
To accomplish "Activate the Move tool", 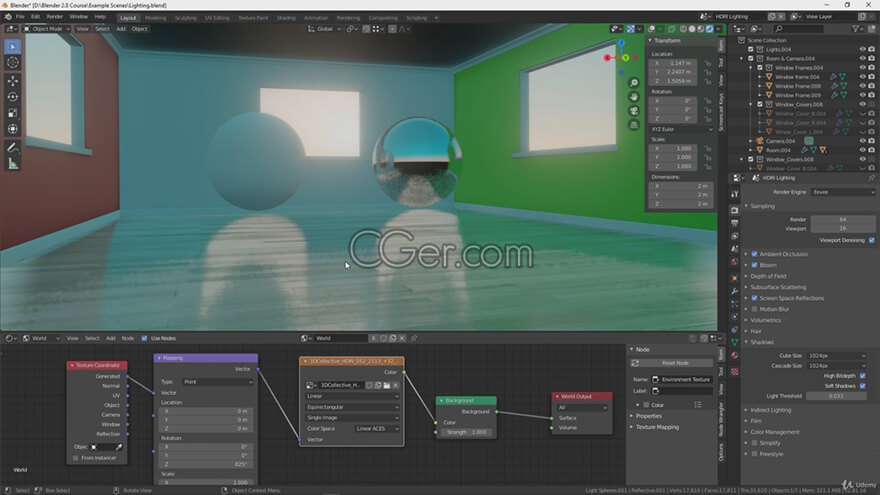I will tap(12, 81).
